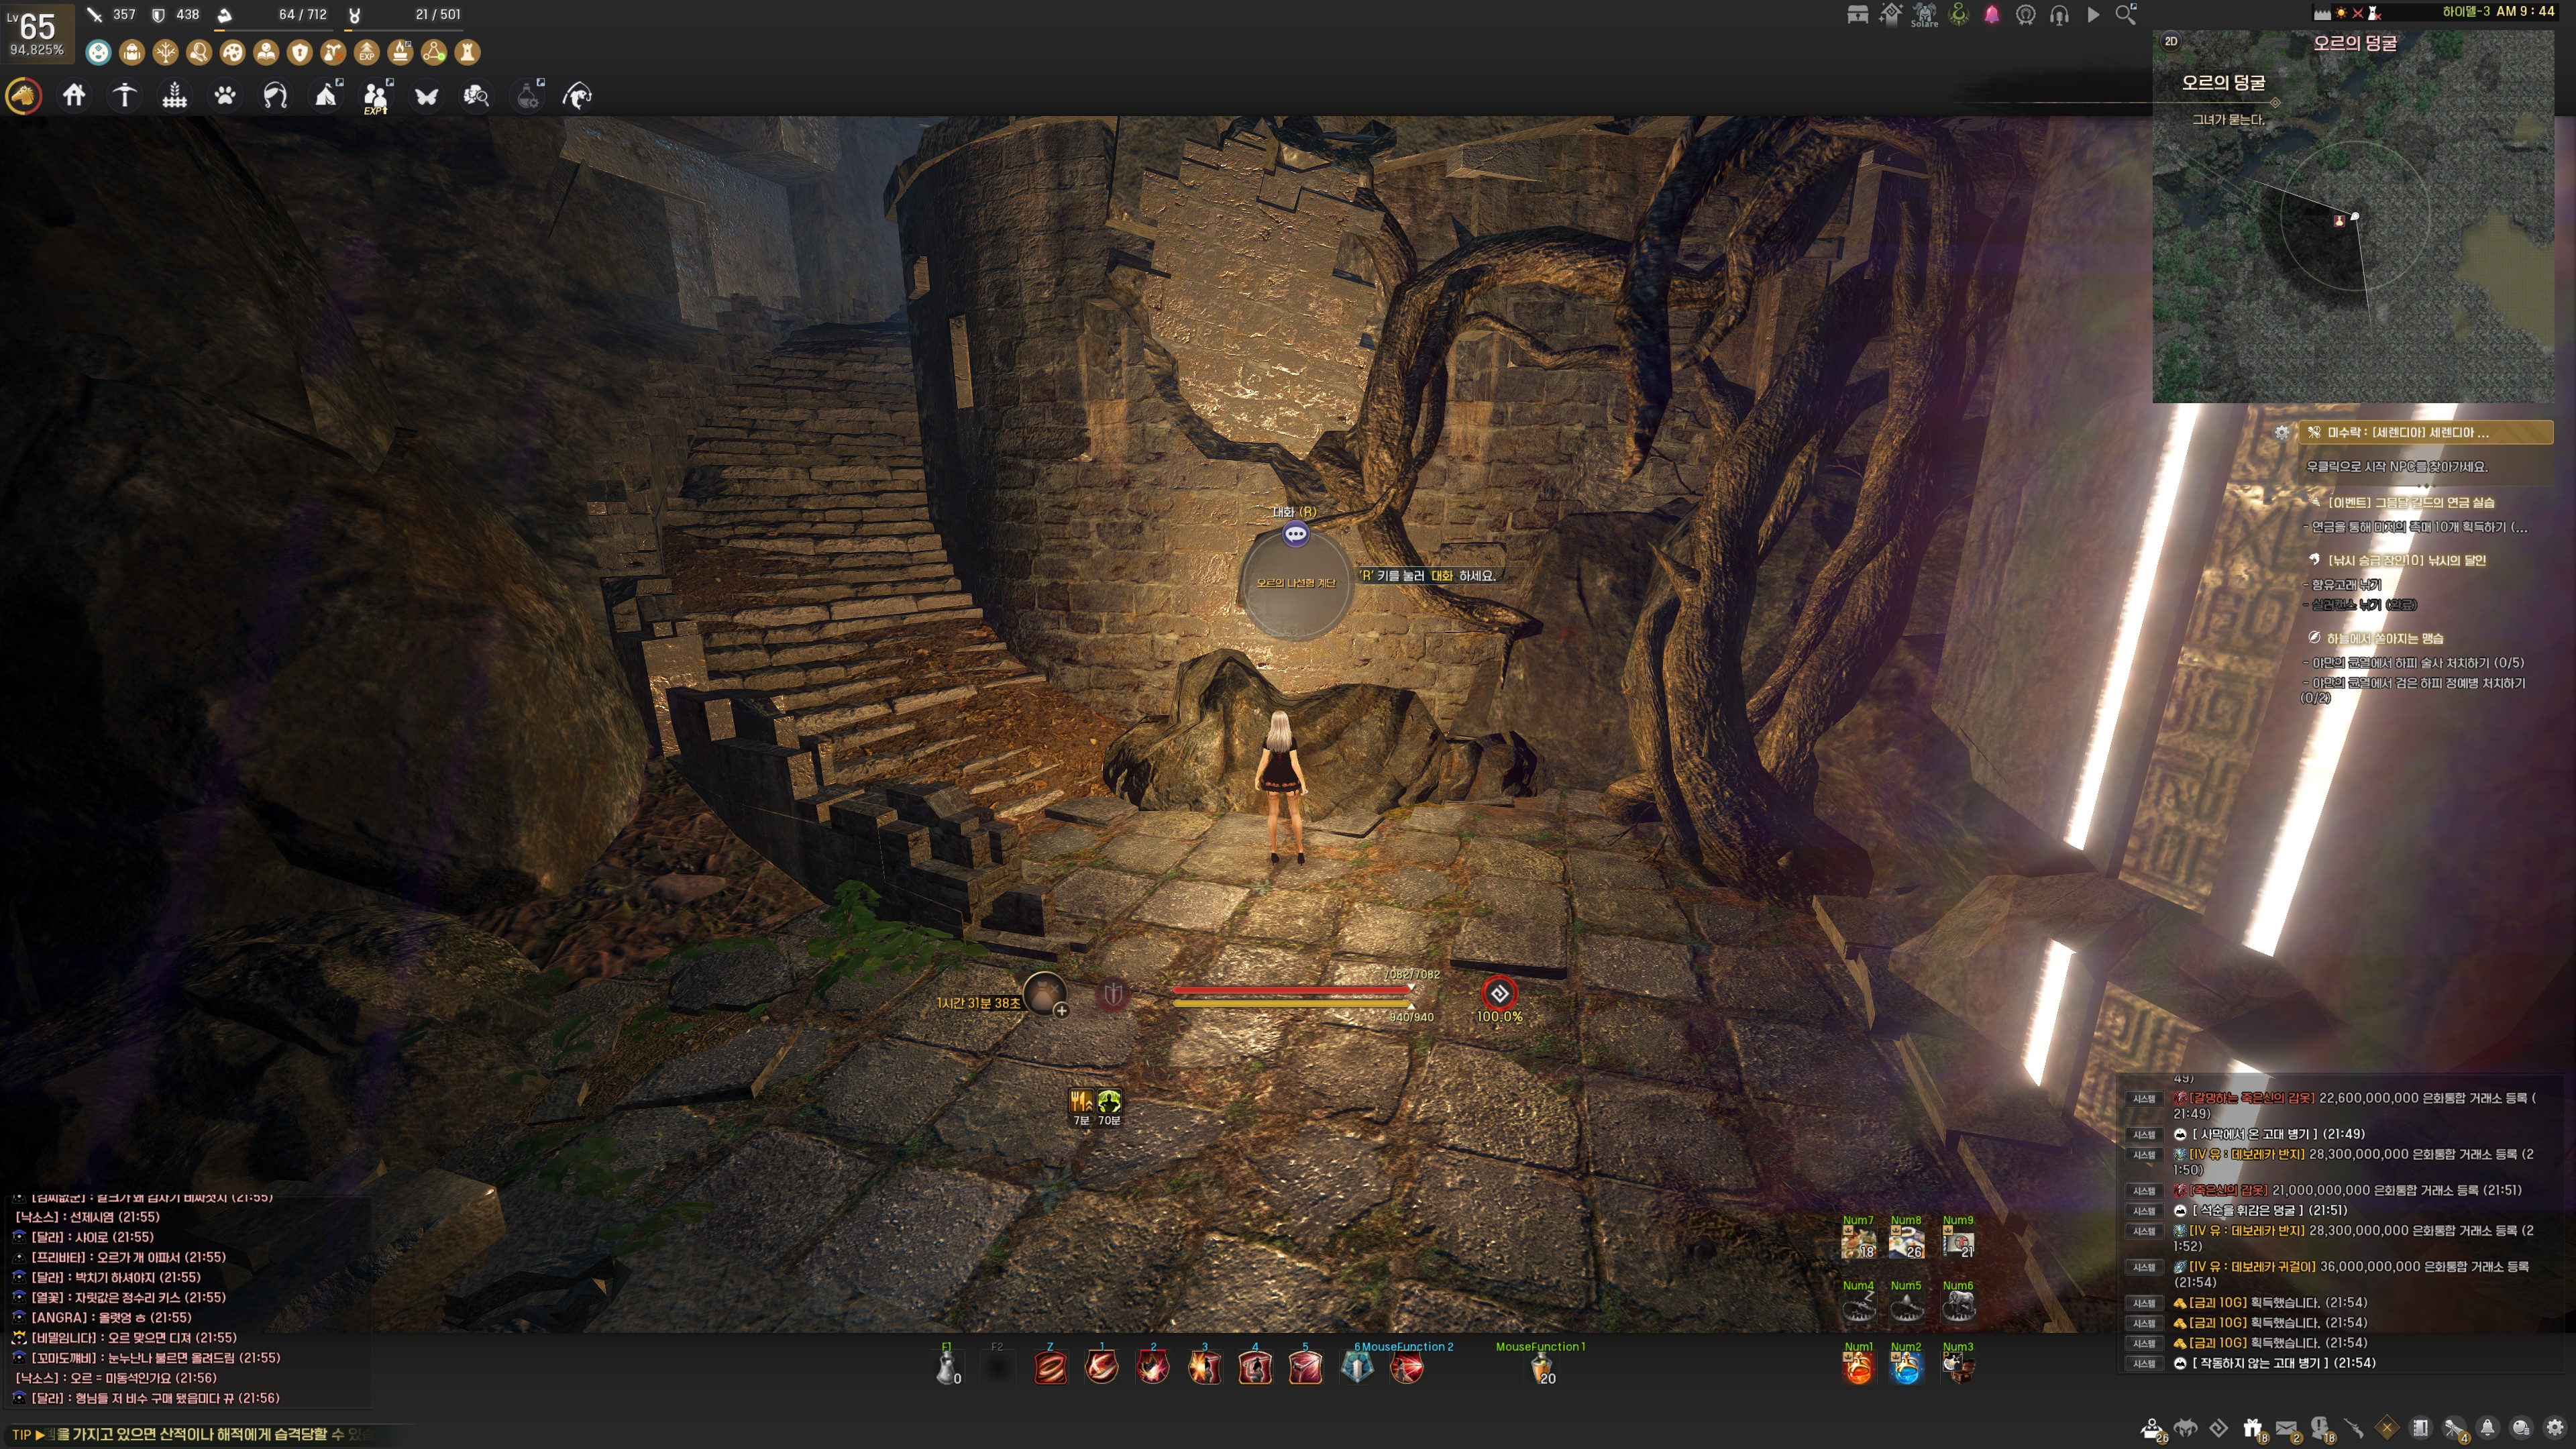Open the pet paw icon
2576x1449 pixels.
225,96
